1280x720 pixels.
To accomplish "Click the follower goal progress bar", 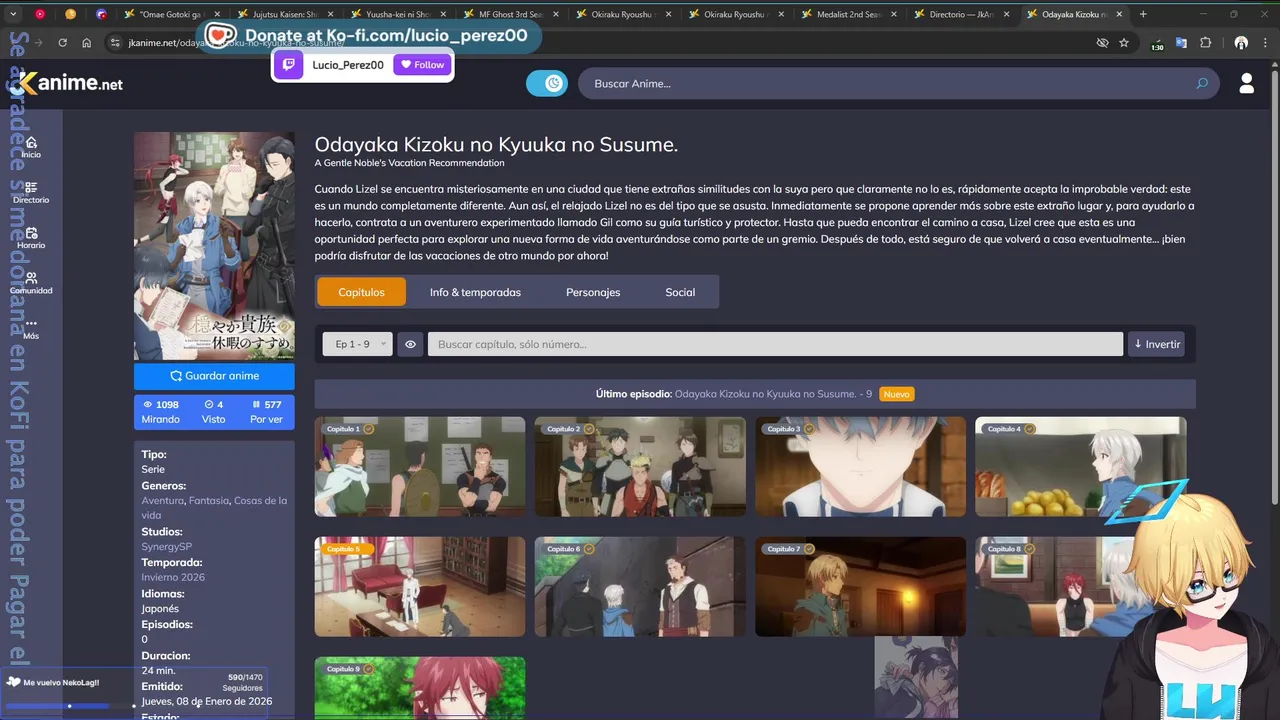I will (x=68, y=706).
